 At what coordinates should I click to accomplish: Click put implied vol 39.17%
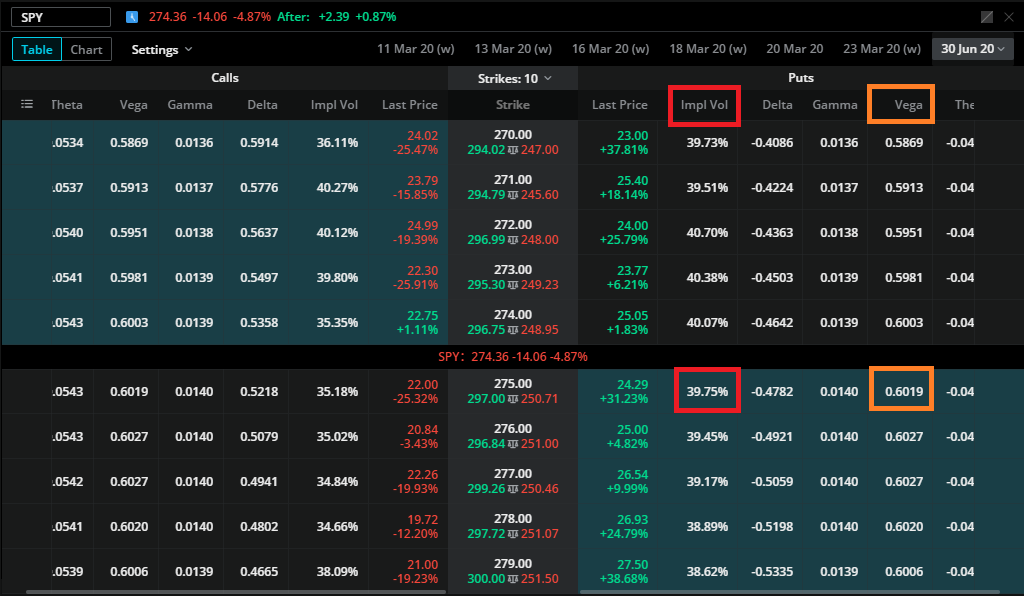click(x=707, y=481)
